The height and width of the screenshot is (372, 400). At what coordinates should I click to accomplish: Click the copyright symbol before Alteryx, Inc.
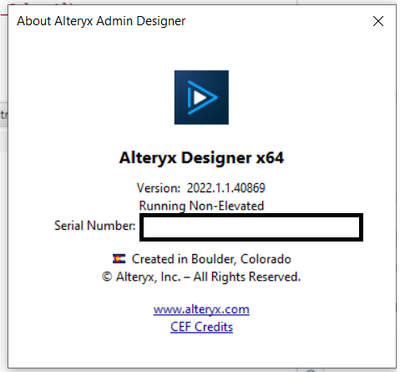click(x=107, y=277)
